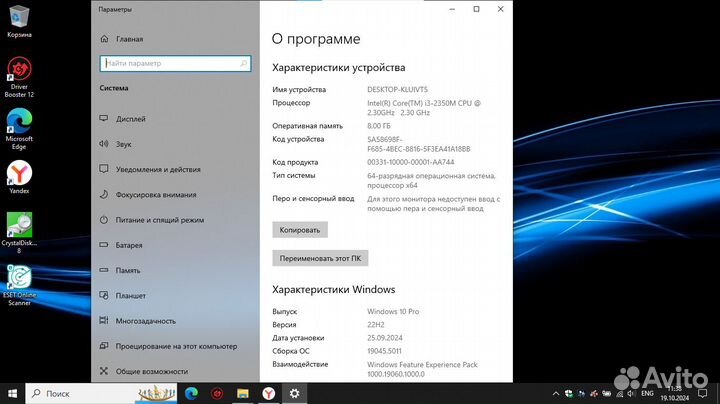Click Переименовать этот ПК button
720x404 pixels.
click(x=320, y=258)
